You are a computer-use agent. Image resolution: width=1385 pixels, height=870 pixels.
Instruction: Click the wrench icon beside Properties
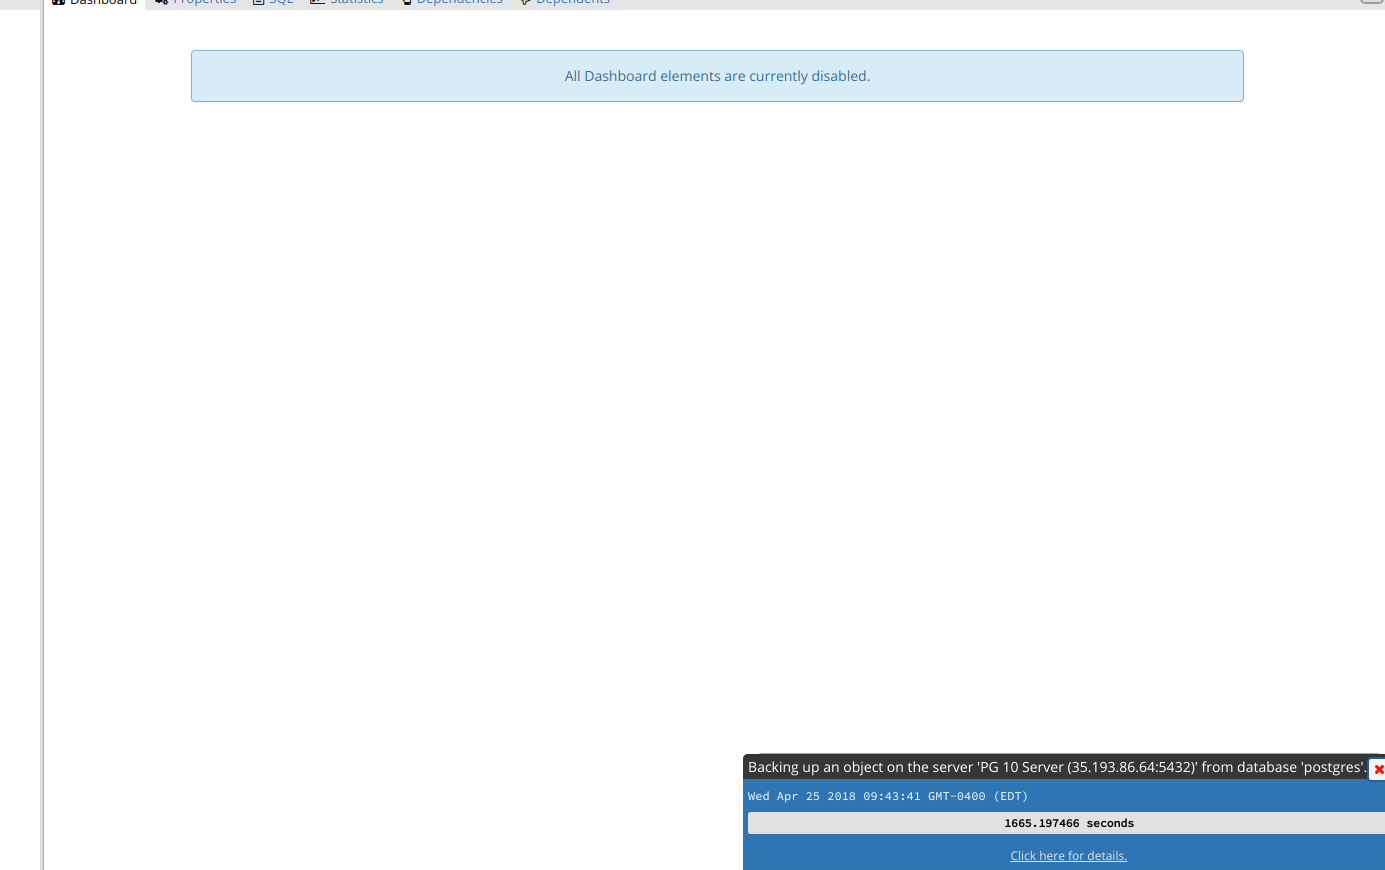pos(161,2)
